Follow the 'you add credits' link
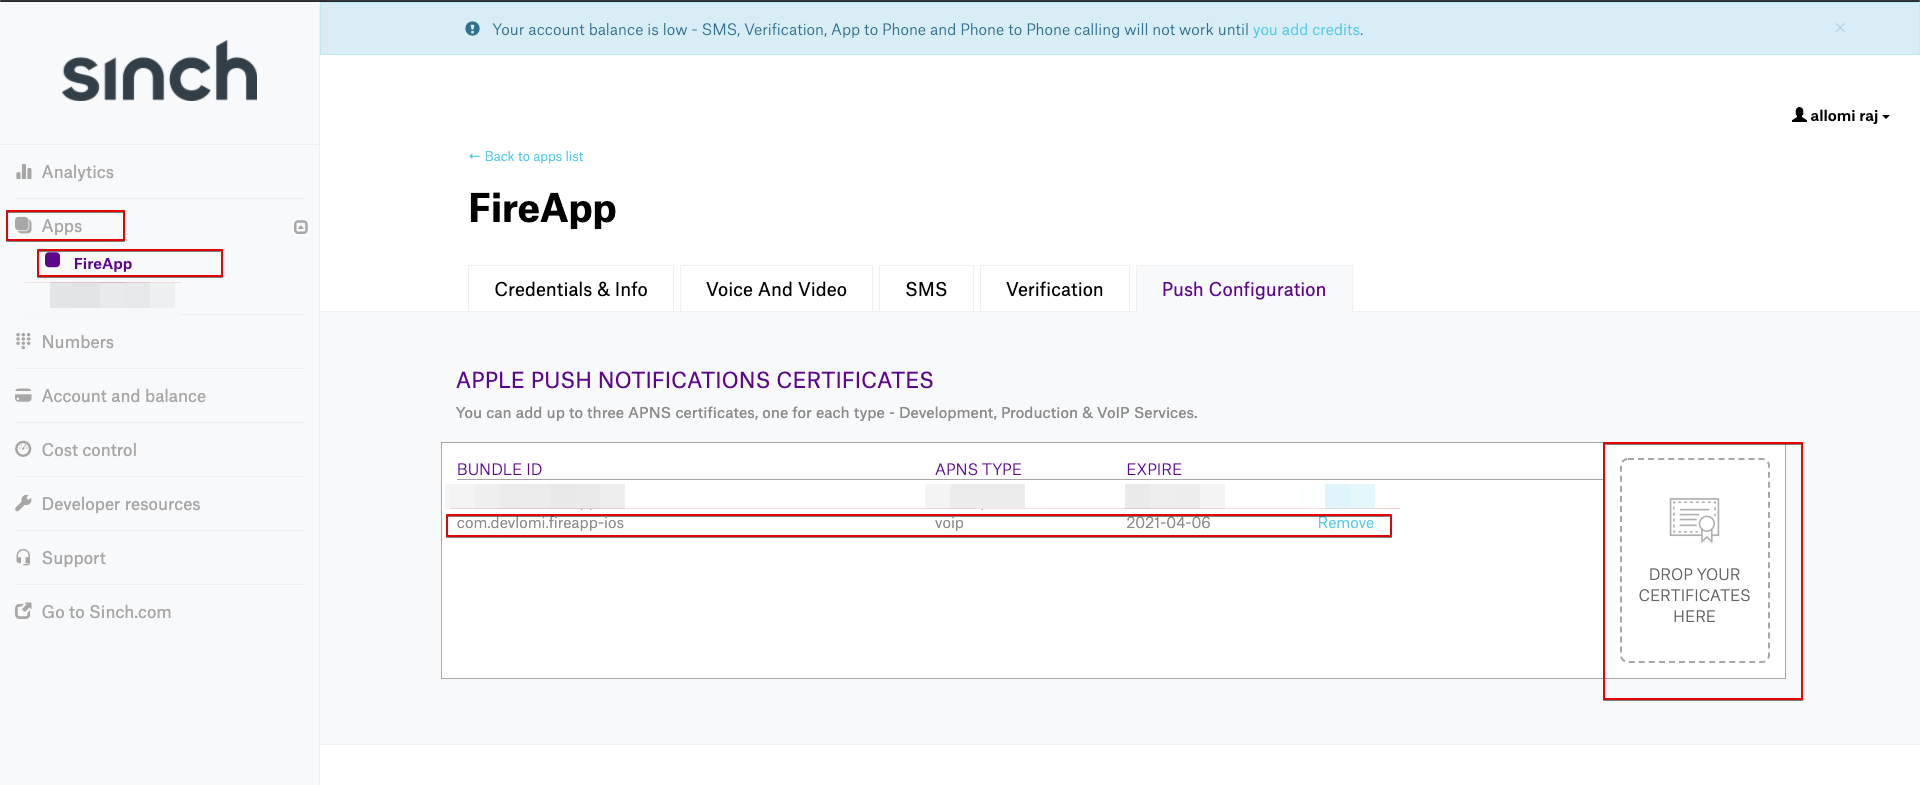Viewport: 1920px width, 785px height. [x=1306, y=30]
